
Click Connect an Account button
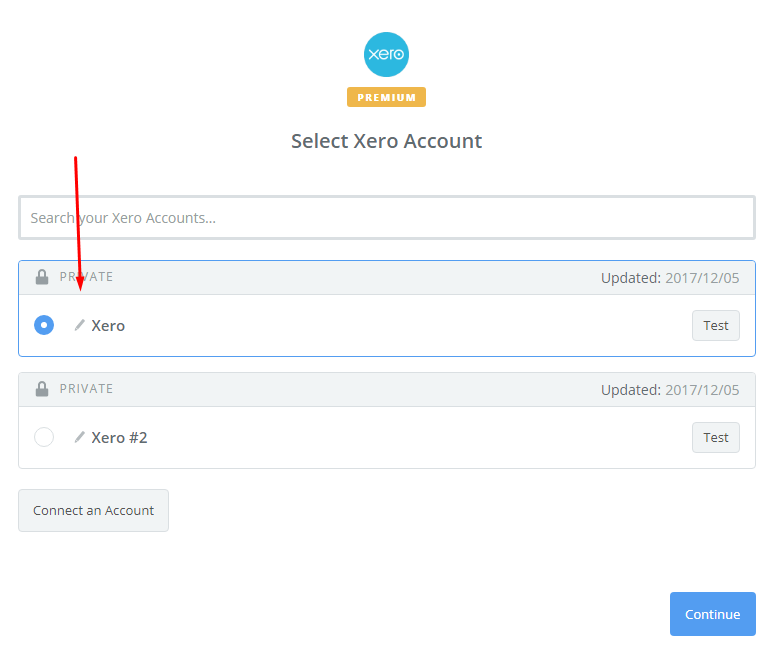93,511
